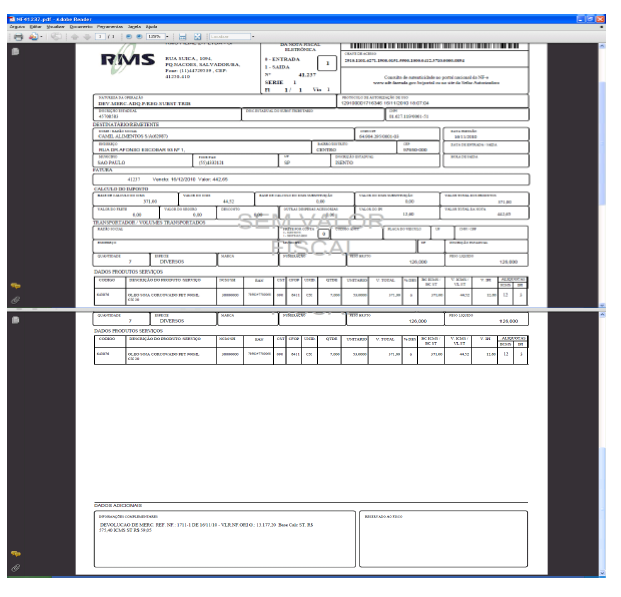Open Pages panel icon in lower view

click(x=15, y=320)
